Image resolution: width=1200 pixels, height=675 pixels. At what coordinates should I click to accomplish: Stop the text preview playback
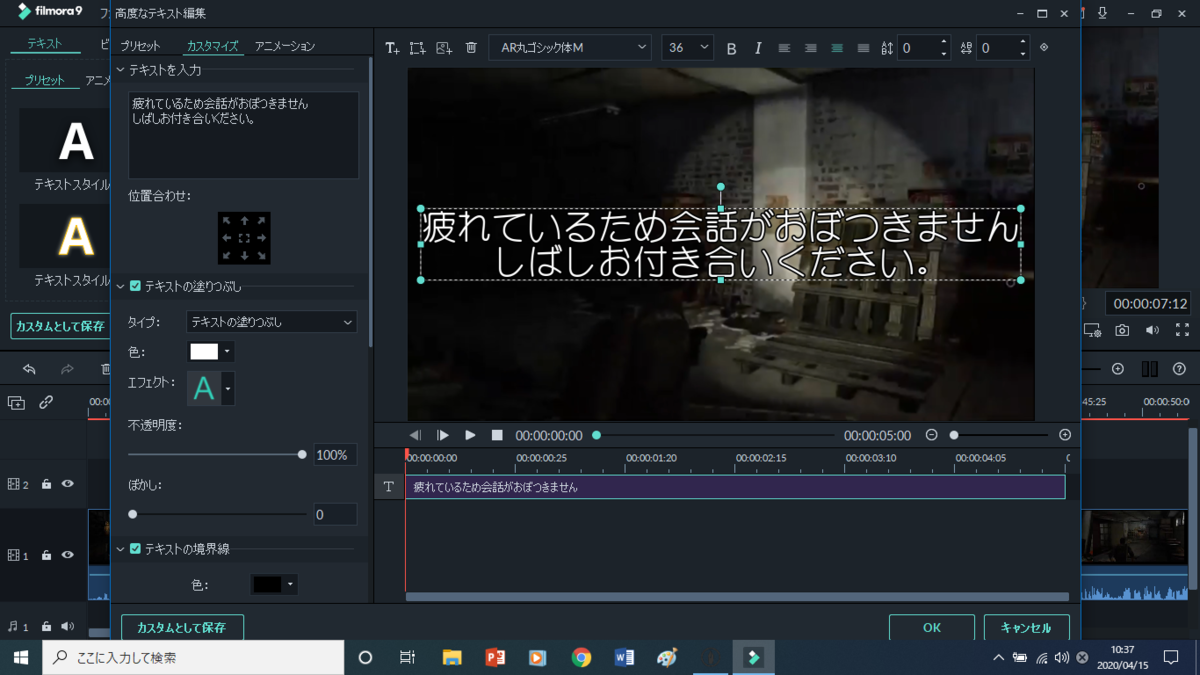pyautogui.click(x=497, y=435)
